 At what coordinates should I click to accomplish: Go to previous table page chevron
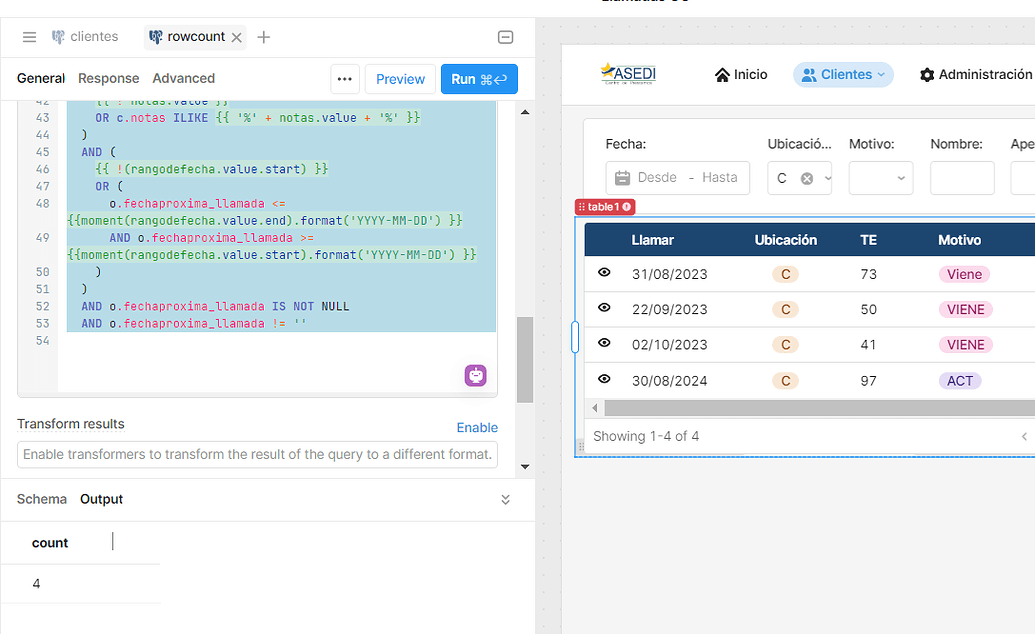(1024, 437)
